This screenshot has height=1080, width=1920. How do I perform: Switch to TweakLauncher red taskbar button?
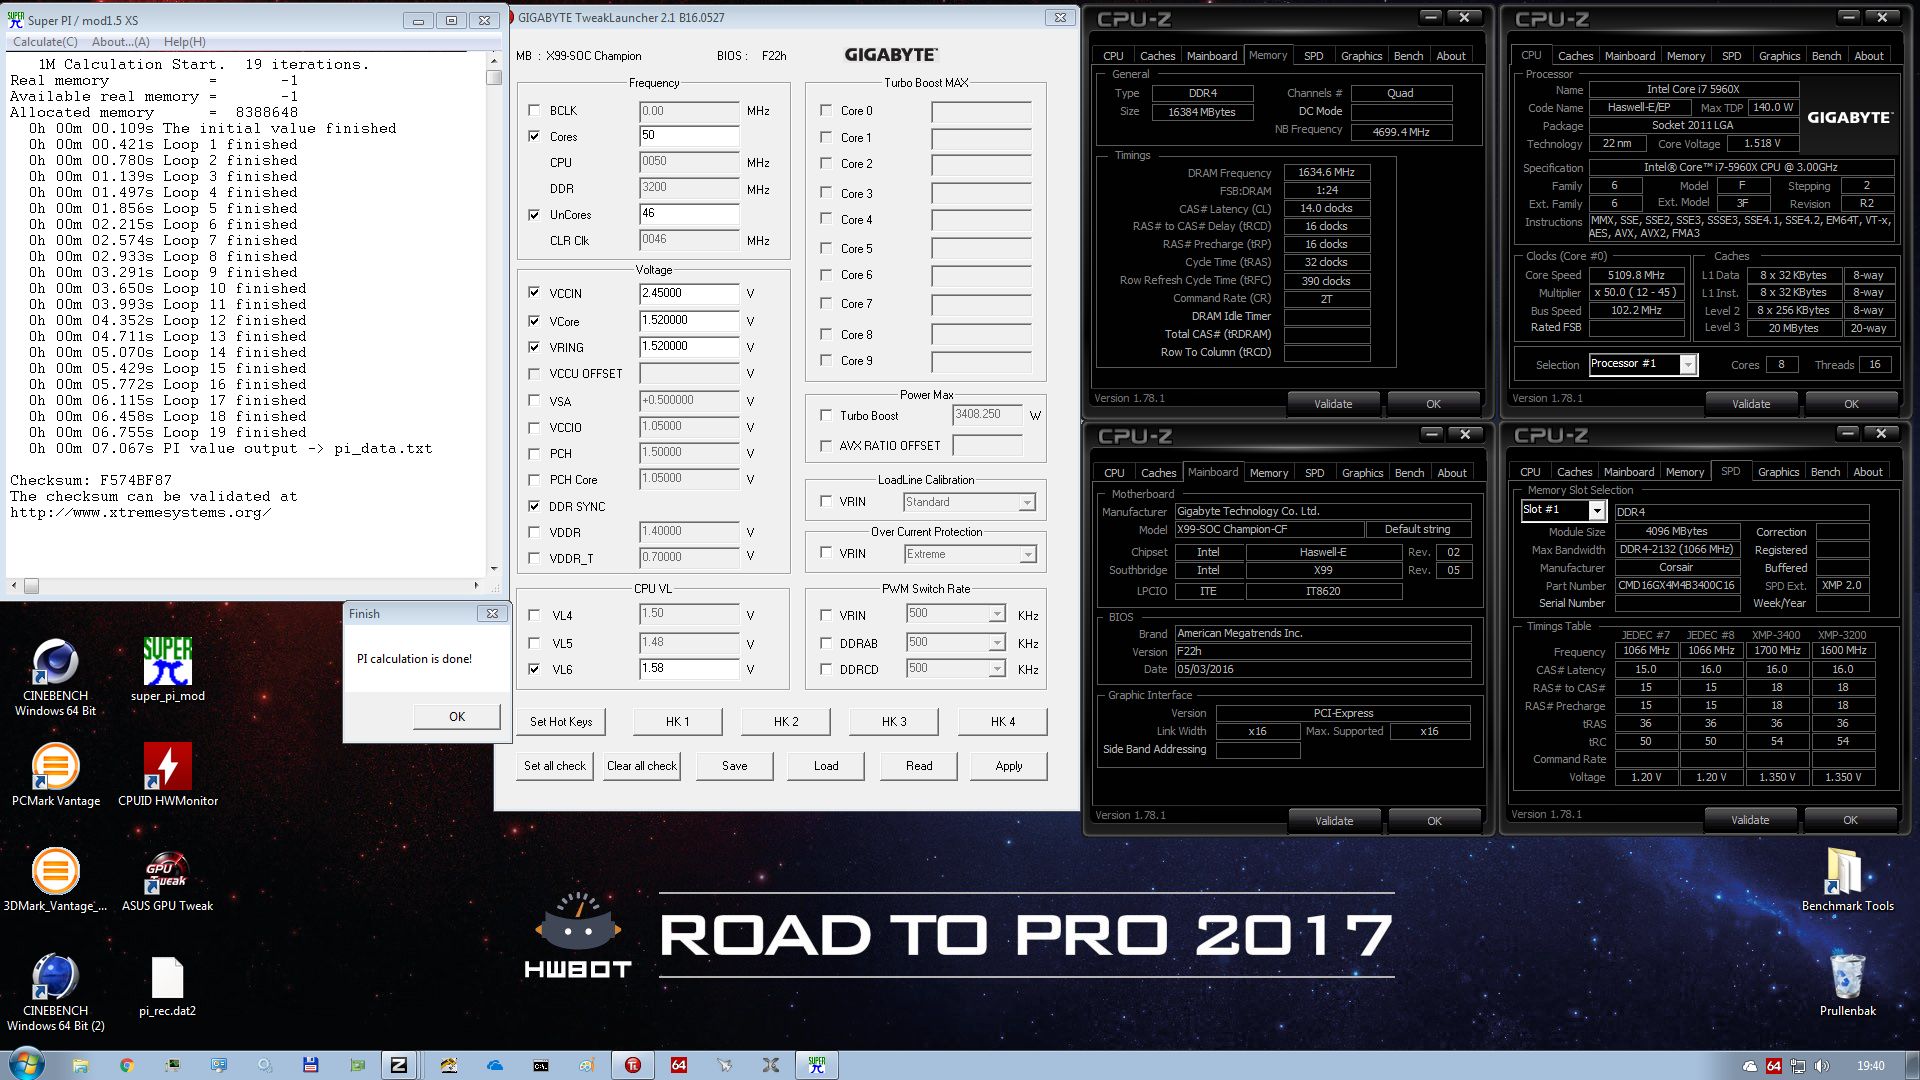(633, 1065)
